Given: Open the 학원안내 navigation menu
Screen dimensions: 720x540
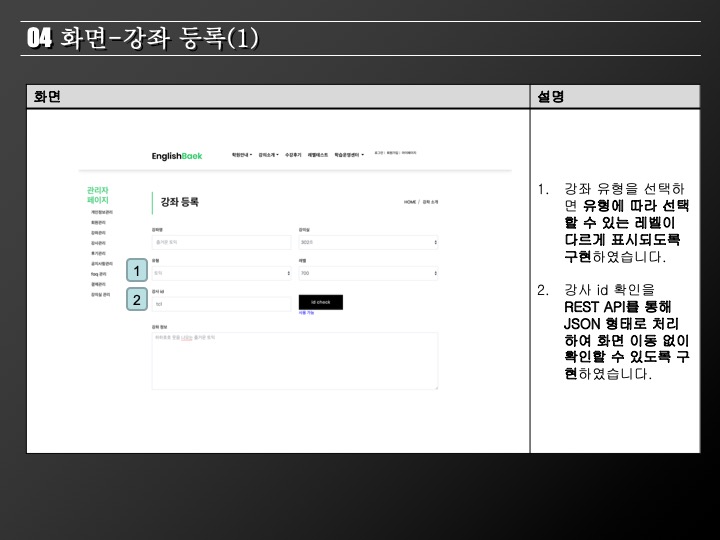Looking at the screenshot, I should [242, 155].
